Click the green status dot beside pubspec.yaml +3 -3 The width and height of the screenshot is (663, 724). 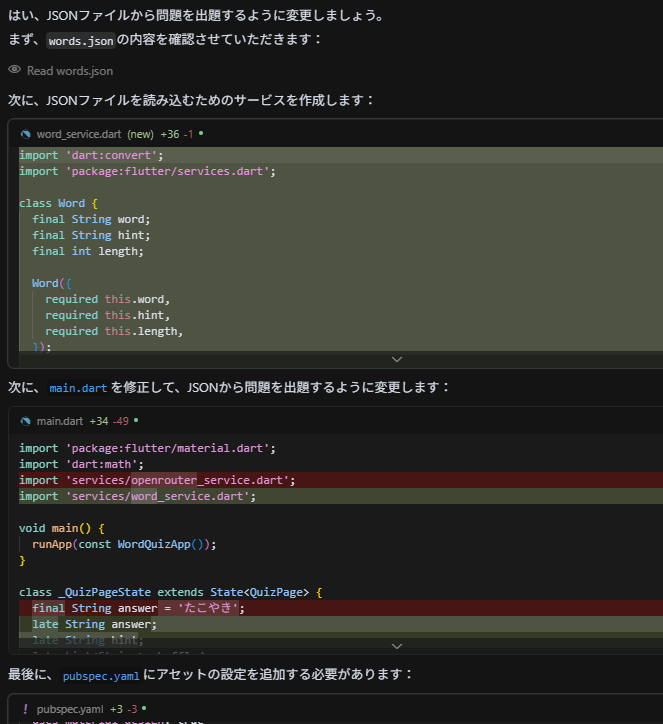(x=144, y=708)
